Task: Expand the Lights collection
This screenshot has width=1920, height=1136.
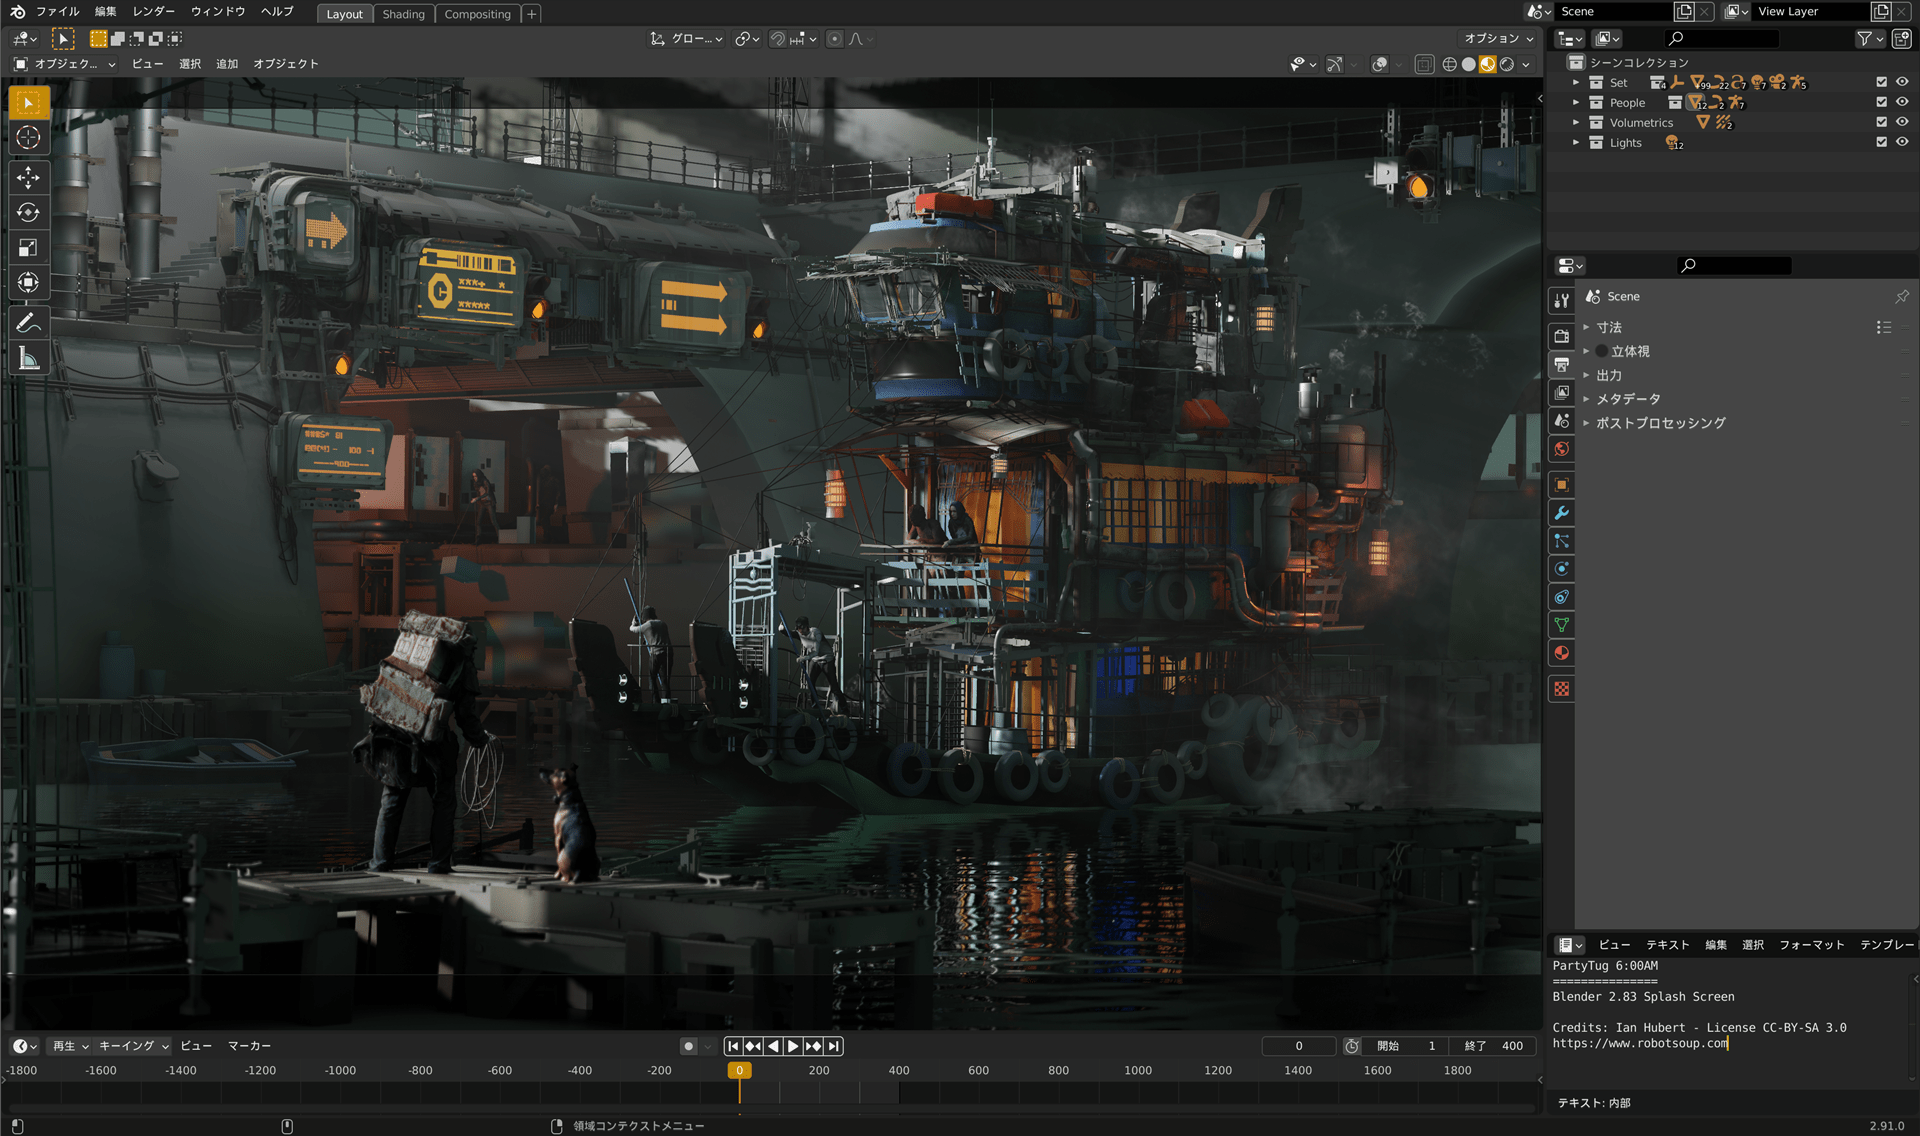Action: tap(1576, 143)
